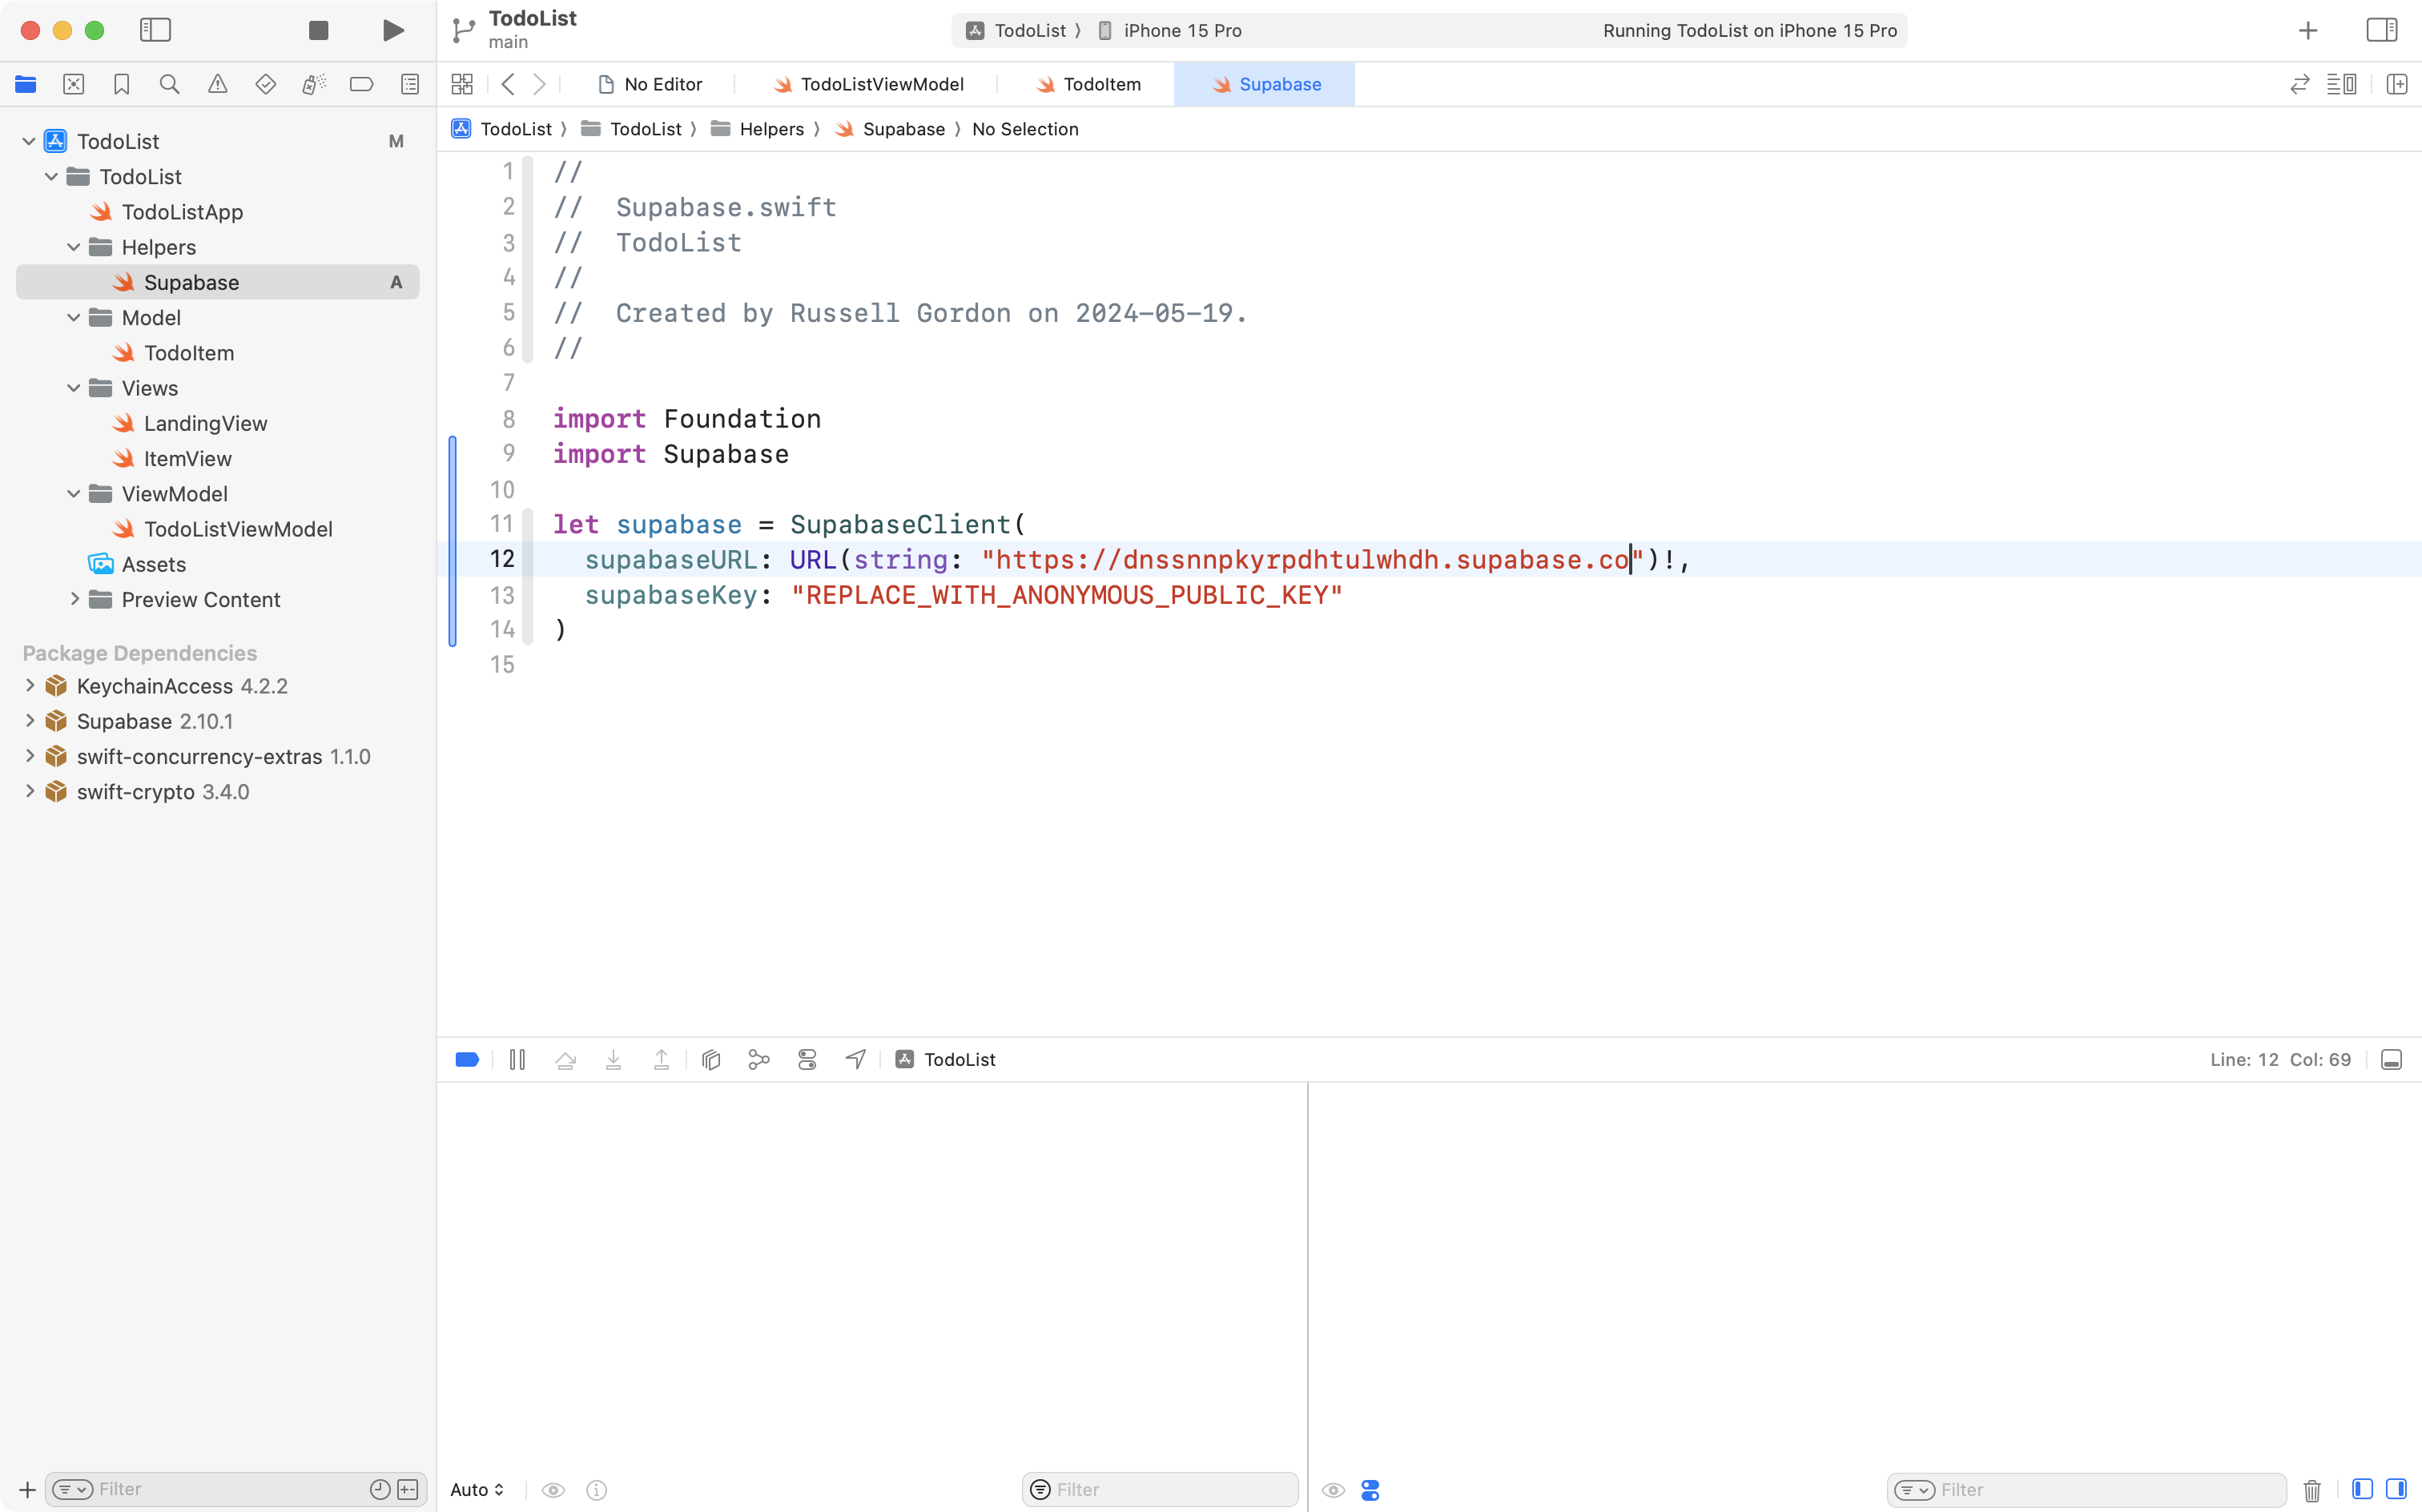Open the Debug navigator

[x=313, y=84]
